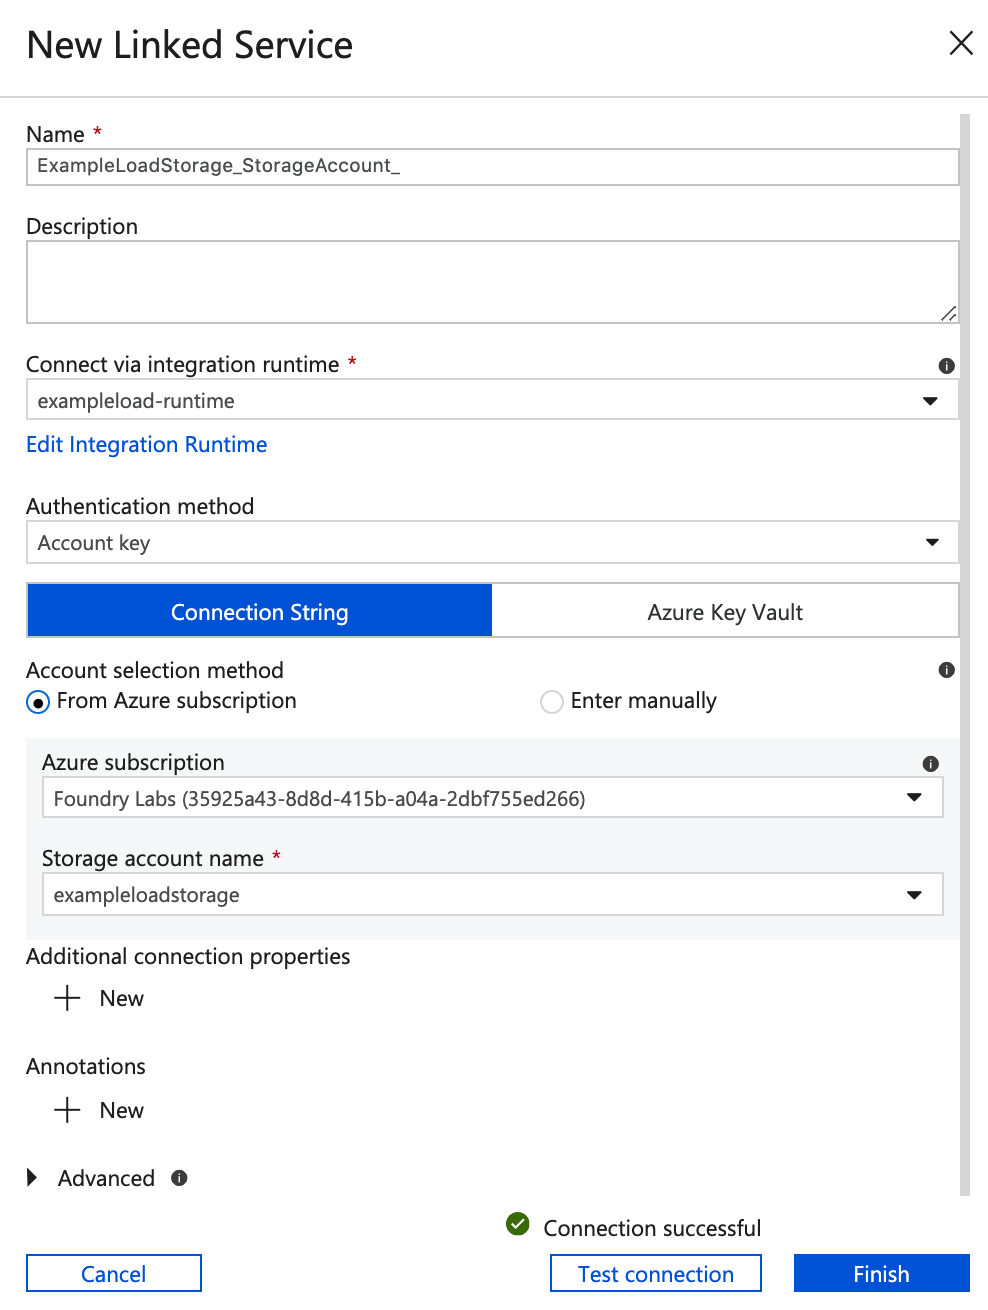Select From Azure subscription radio button
This screenshot has height=1310, width=988.
(x=38, y=702)
